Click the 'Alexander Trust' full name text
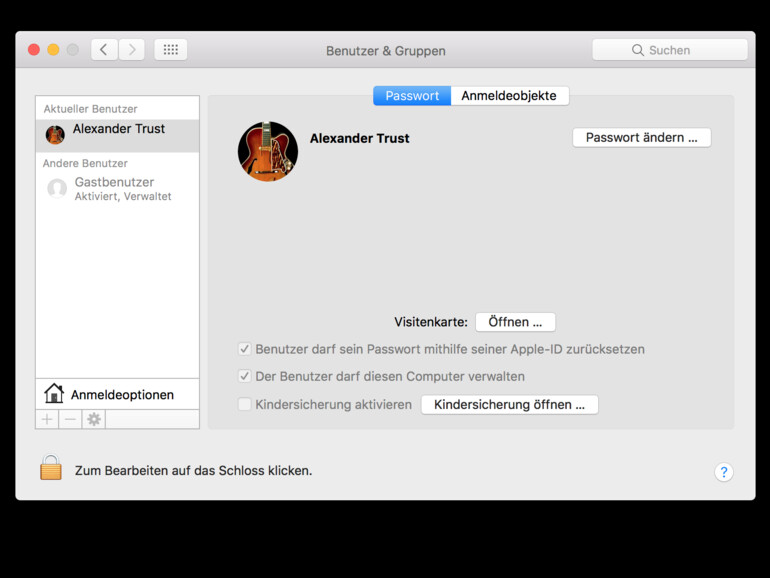This screenshot has width=770, height=578. 359,138
